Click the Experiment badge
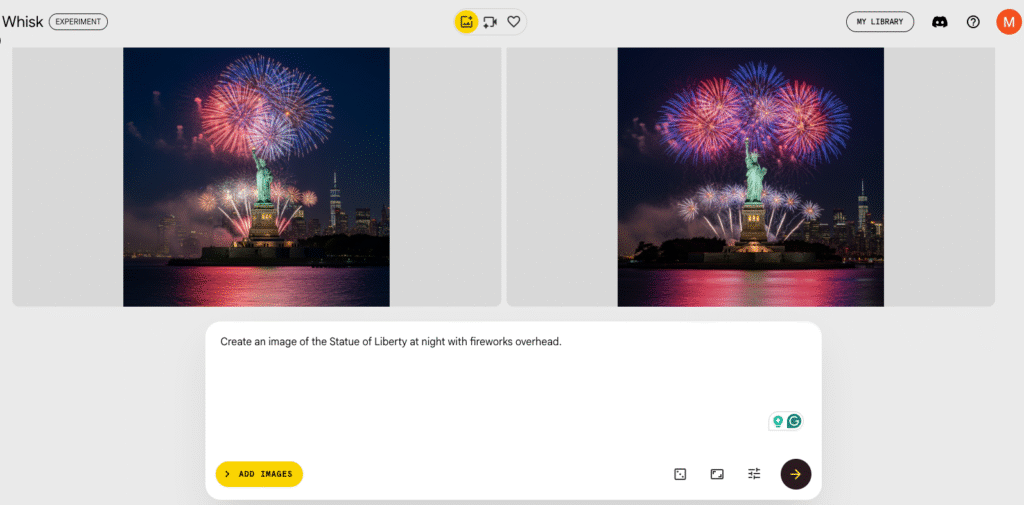This screenshot has height=505, width=1024. (78, 22)
